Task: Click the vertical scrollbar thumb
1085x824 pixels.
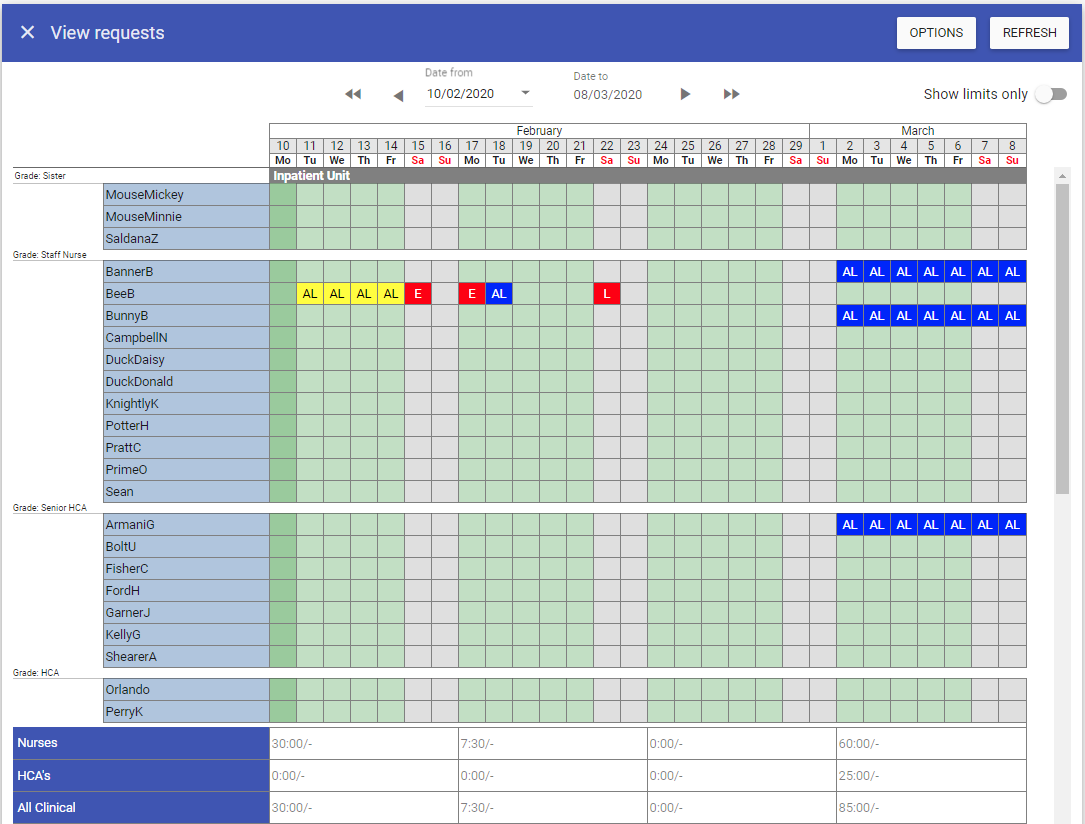Action: 1062,338
